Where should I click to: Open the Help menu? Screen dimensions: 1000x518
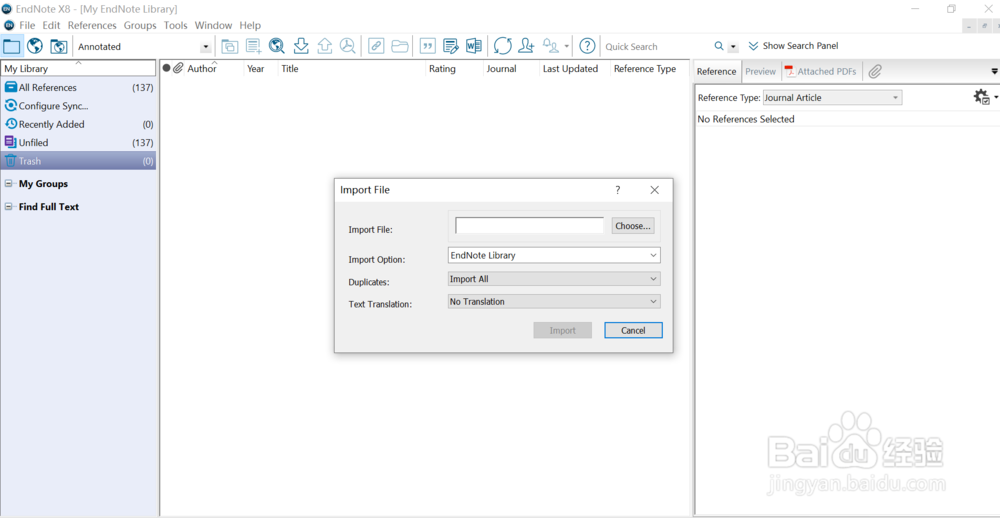point(250,26)
